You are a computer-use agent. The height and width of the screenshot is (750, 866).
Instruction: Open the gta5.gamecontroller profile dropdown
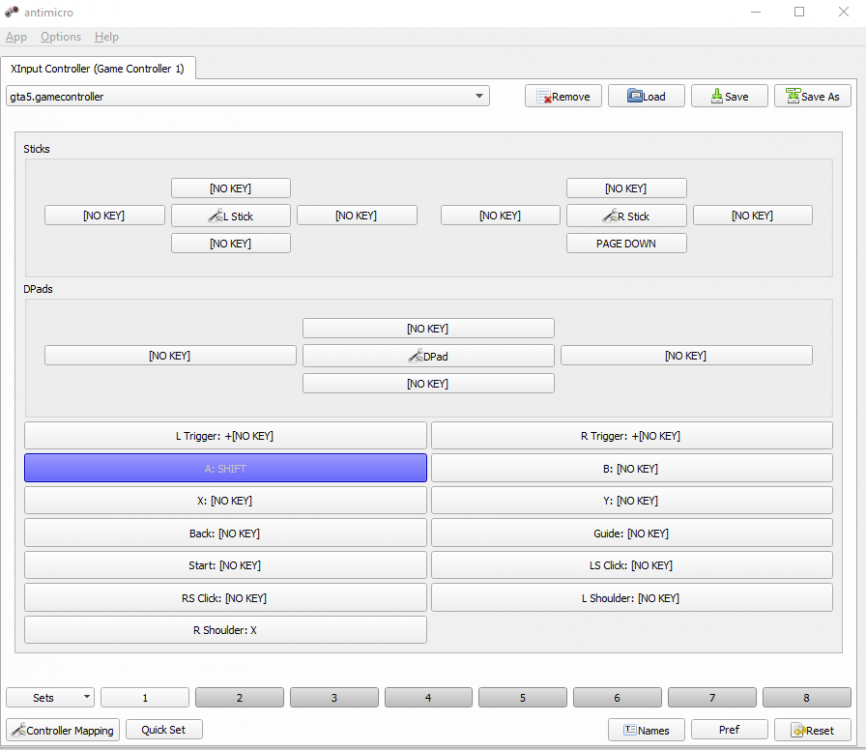click(247, 96)
